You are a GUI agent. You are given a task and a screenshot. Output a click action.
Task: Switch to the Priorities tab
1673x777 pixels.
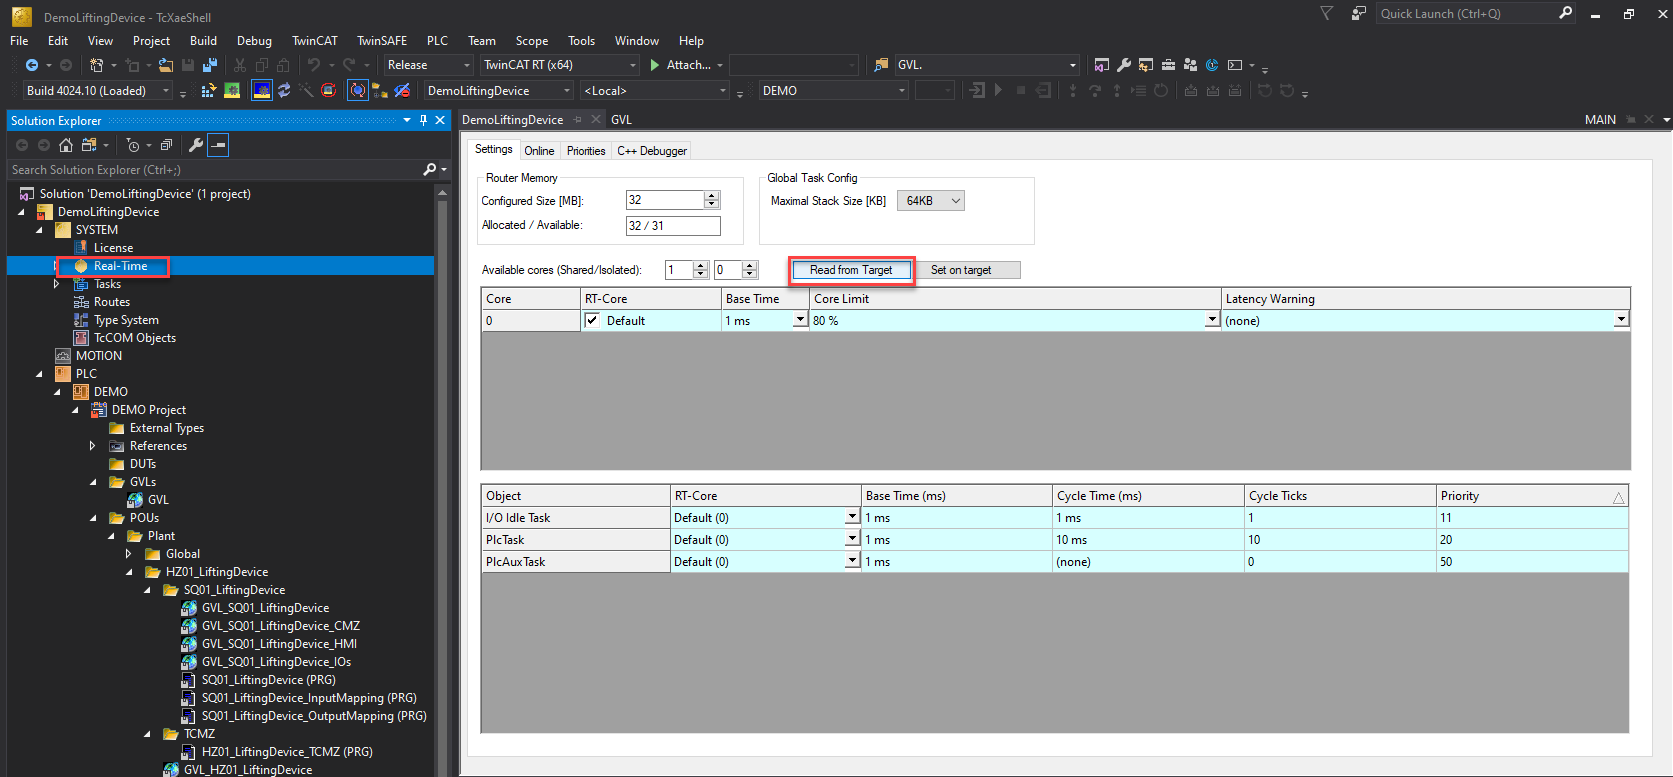[586, 151]
